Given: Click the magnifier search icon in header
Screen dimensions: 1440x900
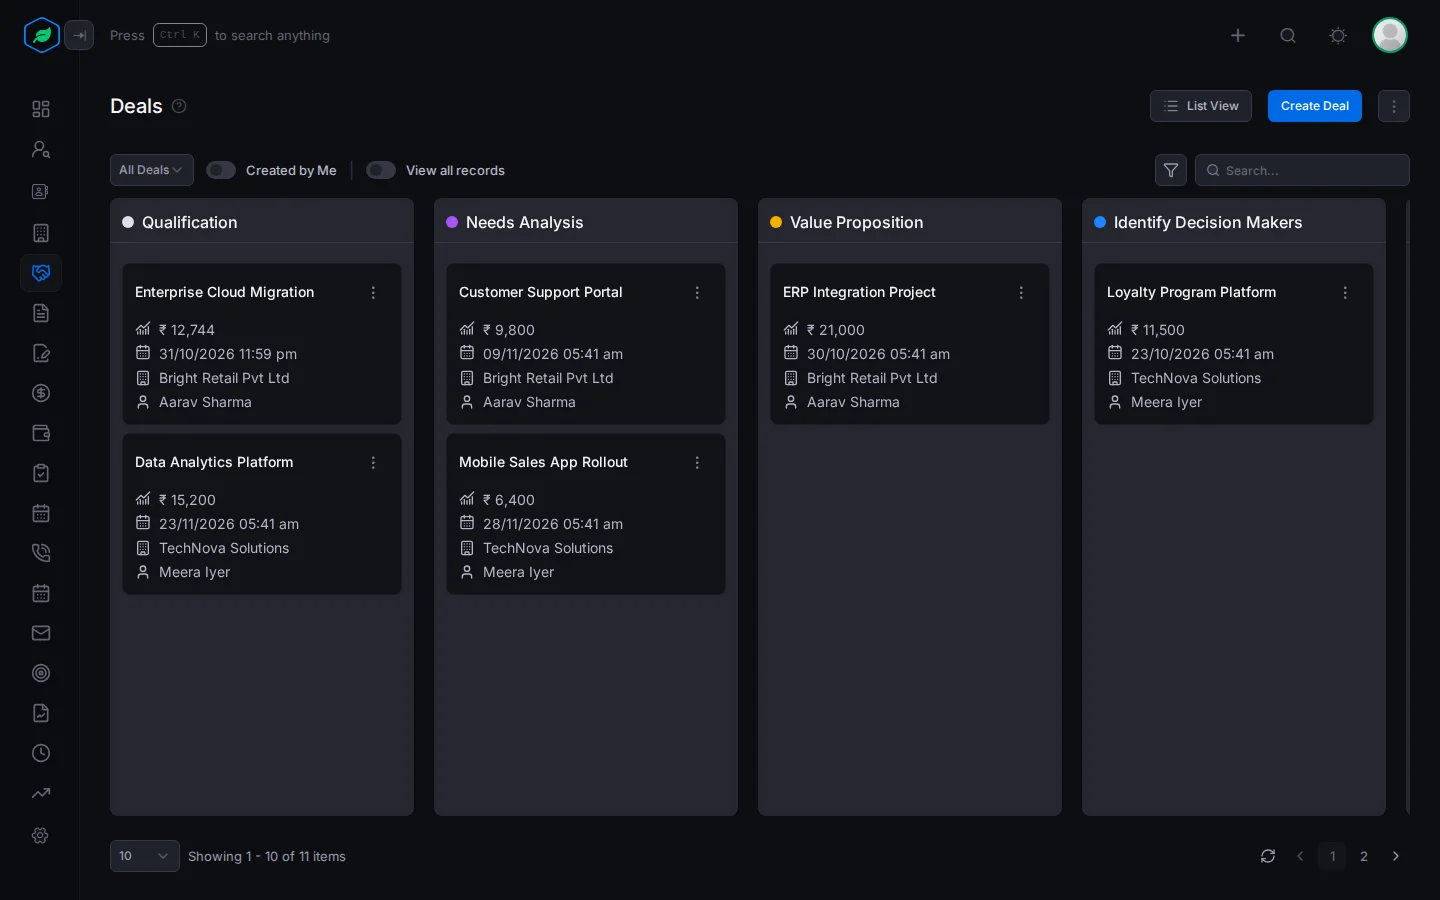Looking at the screenshot, I should coord(1288,35).
